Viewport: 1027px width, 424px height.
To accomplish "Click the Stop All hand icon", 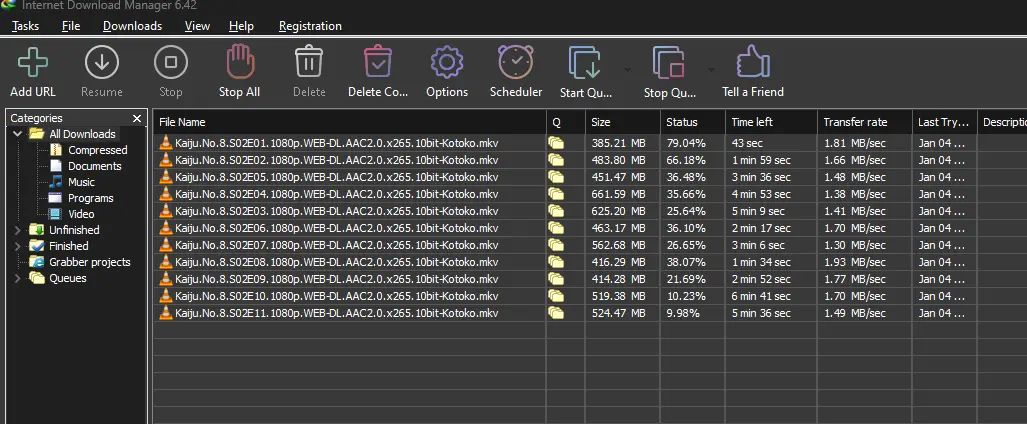I will tap(239, 63).
